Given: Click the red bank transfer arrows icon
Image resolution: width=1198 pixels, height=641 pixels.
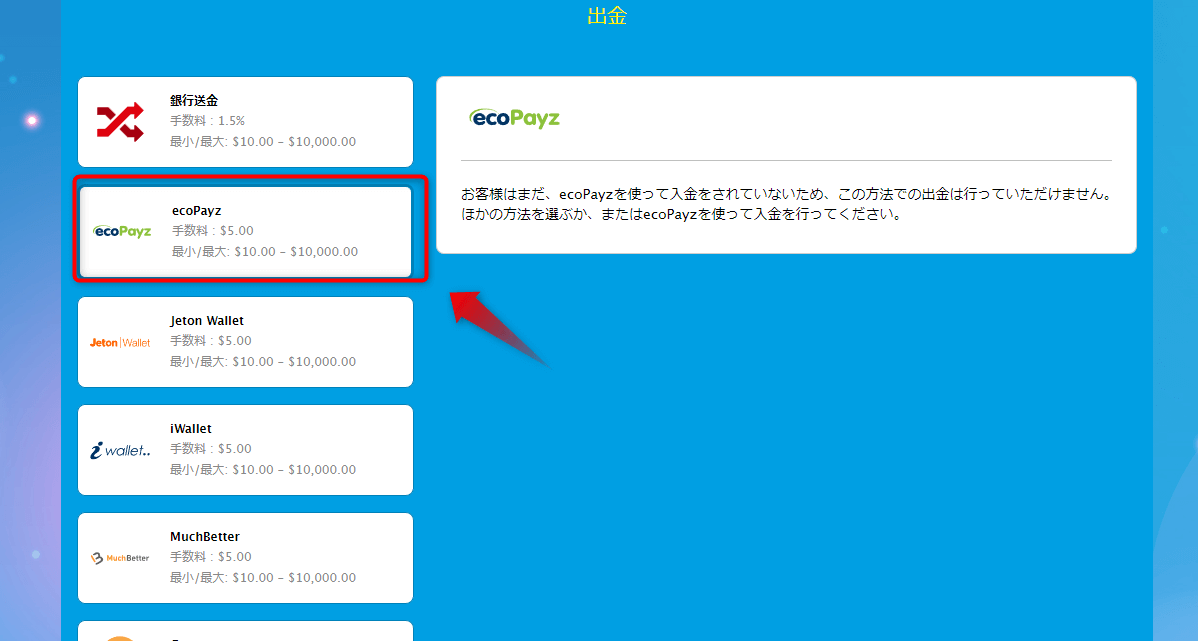Looking at the screenshot, I should 120,122.
